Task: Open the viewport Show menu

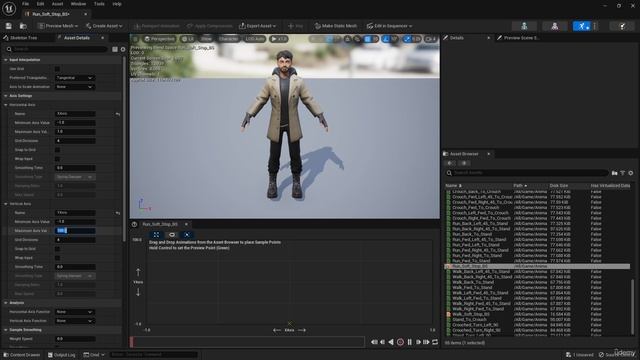Action: click(207, 39)
